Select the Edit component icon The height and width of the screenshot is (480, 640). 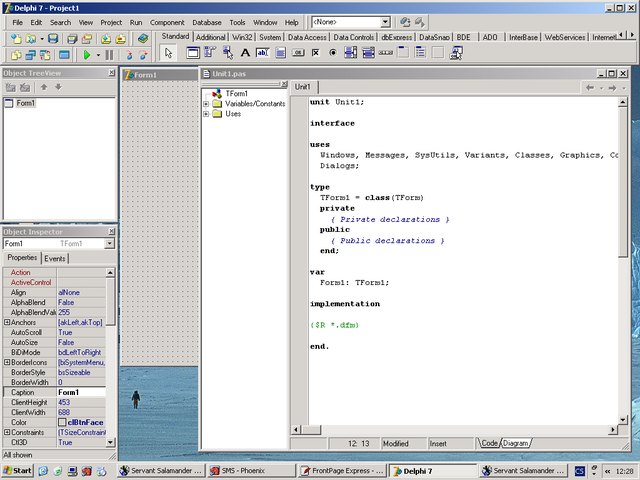click(x=263, y=53)
